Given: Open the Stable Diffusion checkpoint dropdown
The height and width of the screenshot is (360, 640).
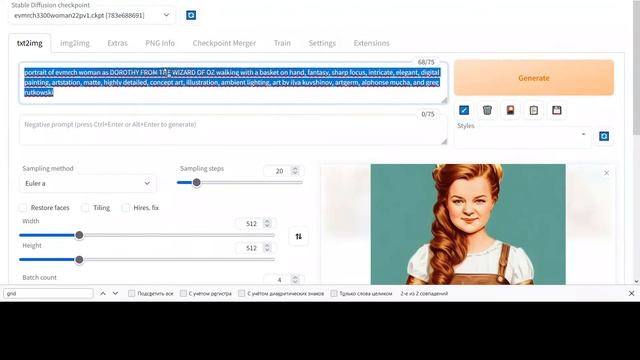Looking at the screenshot, I should click(92, 16).
